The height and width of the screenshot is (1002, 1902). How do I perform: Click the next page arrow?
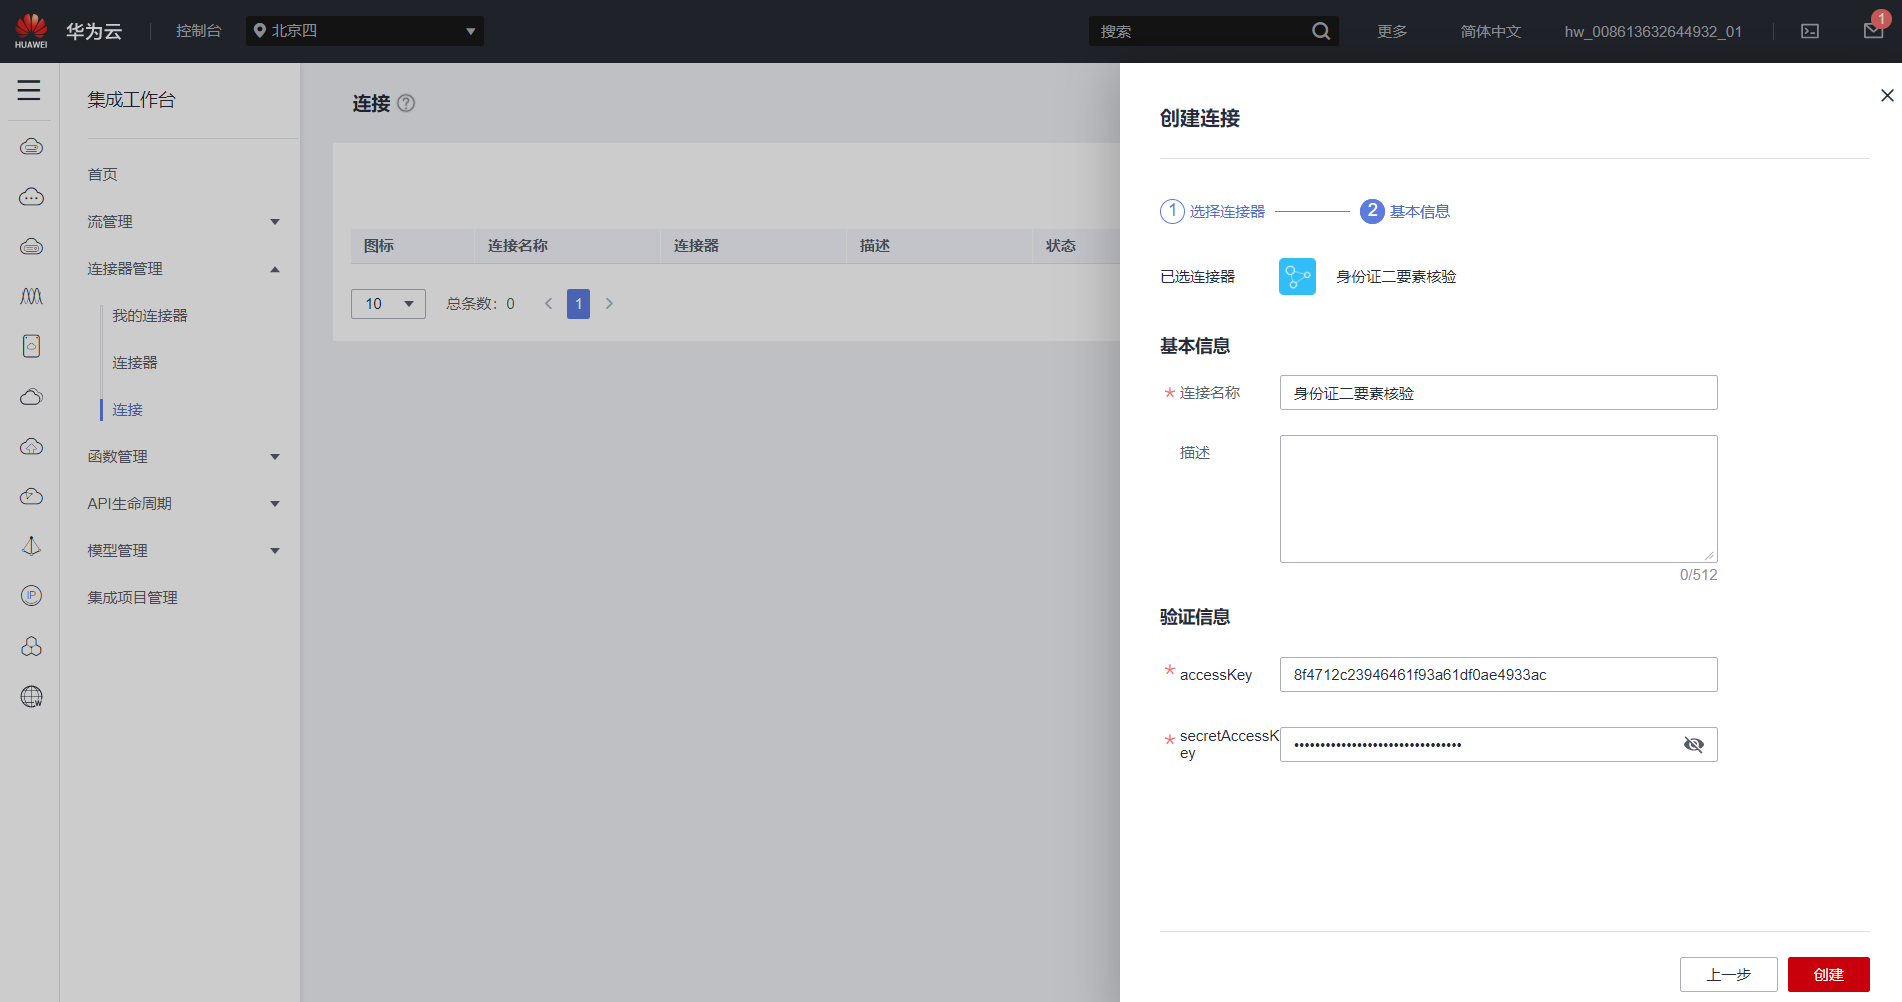point(609,304)
